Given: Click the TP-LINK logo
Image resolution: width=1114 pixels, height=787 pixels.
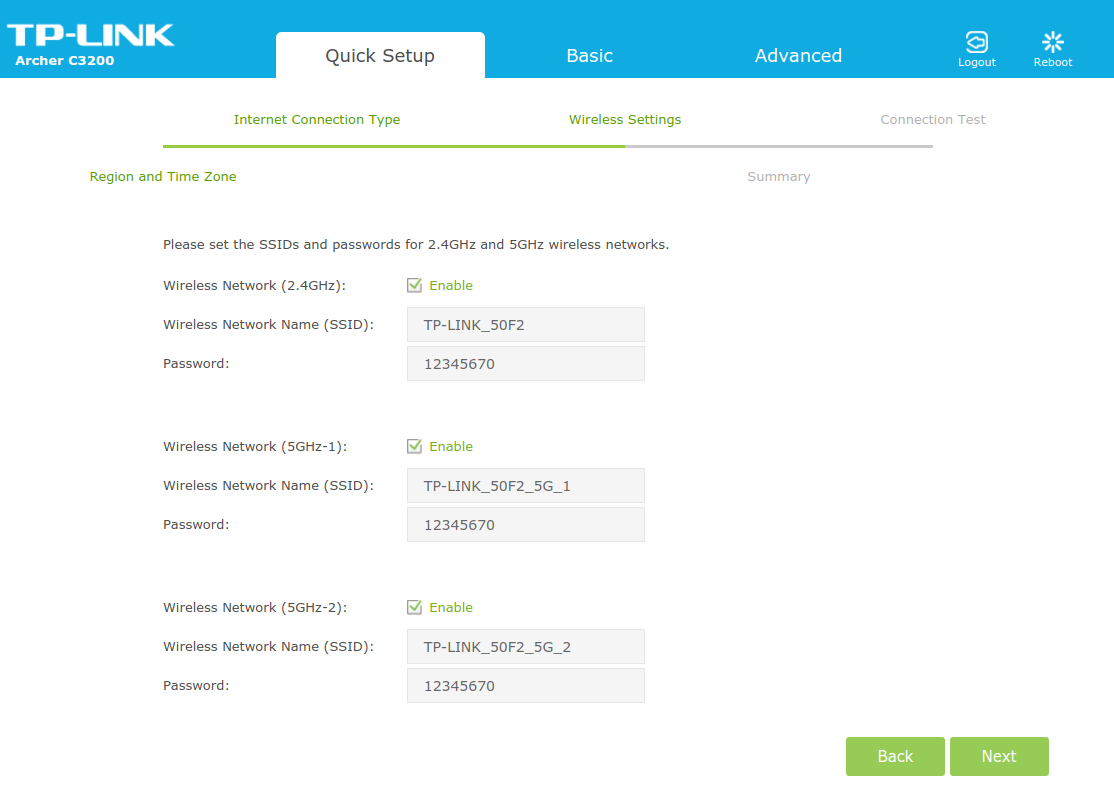Looking at the screenshot, I should click(90, 36).
